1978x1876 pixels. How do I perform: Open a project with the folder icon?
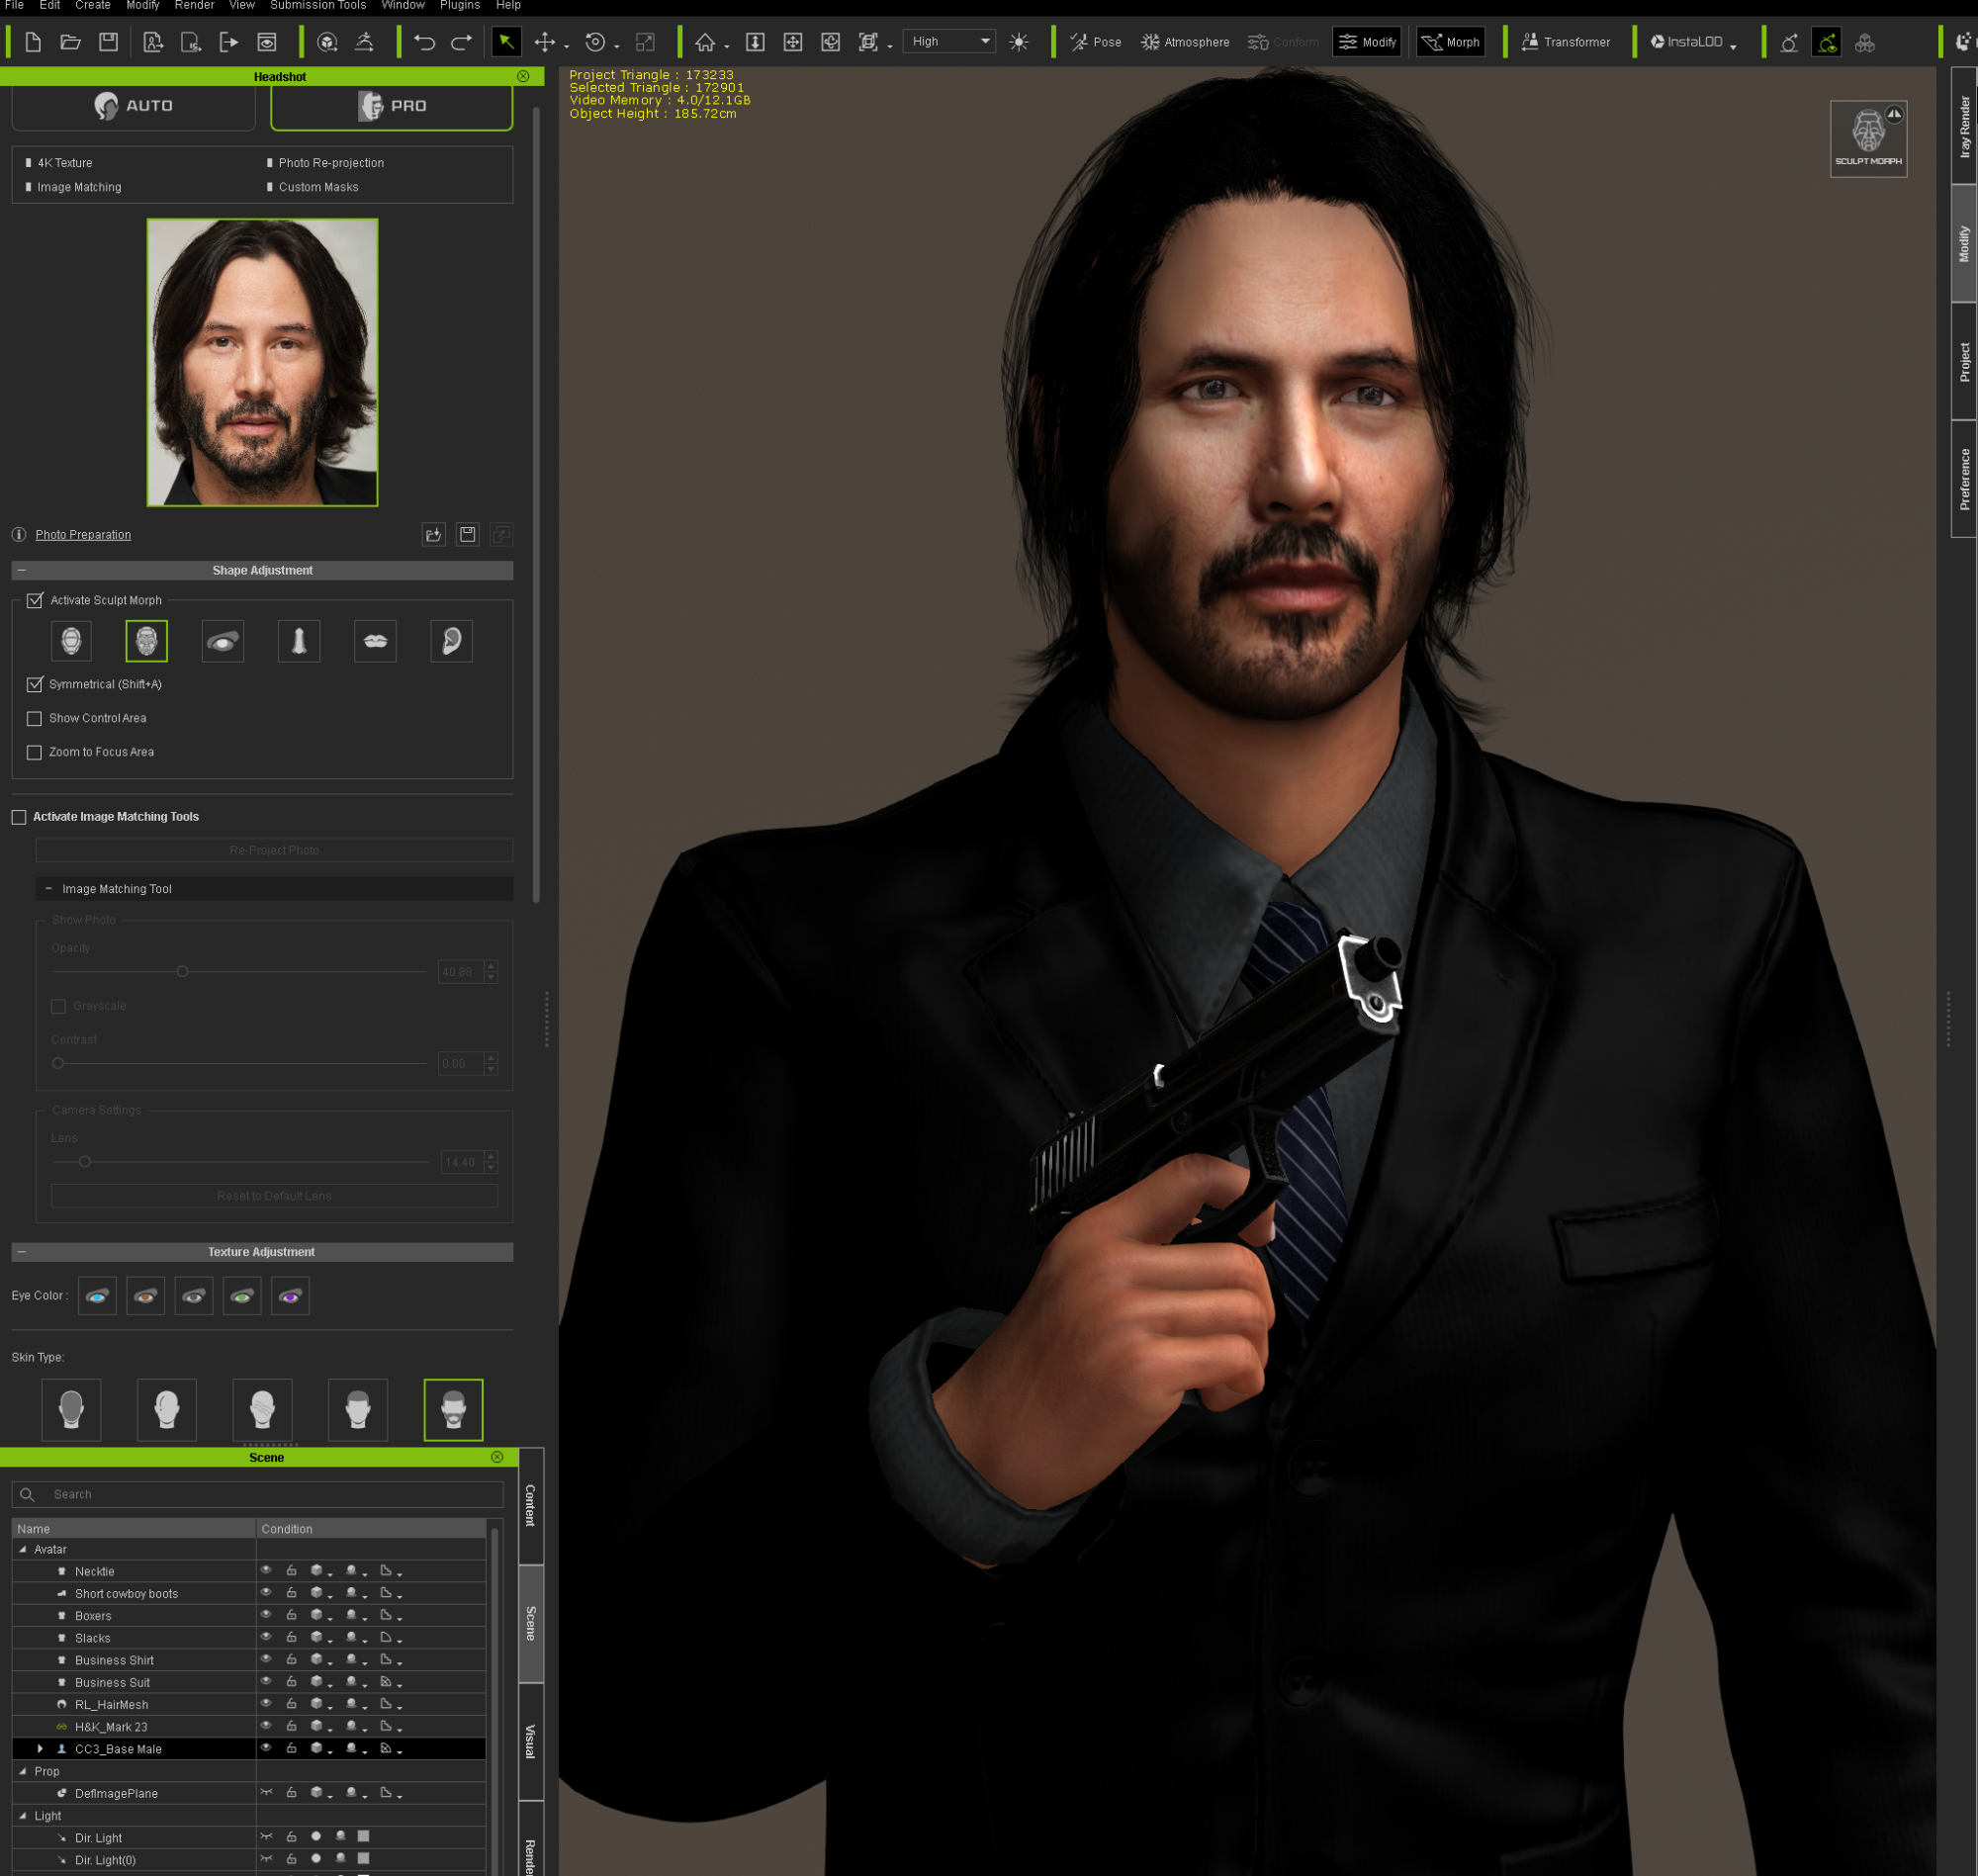click(x=70, y=42)
